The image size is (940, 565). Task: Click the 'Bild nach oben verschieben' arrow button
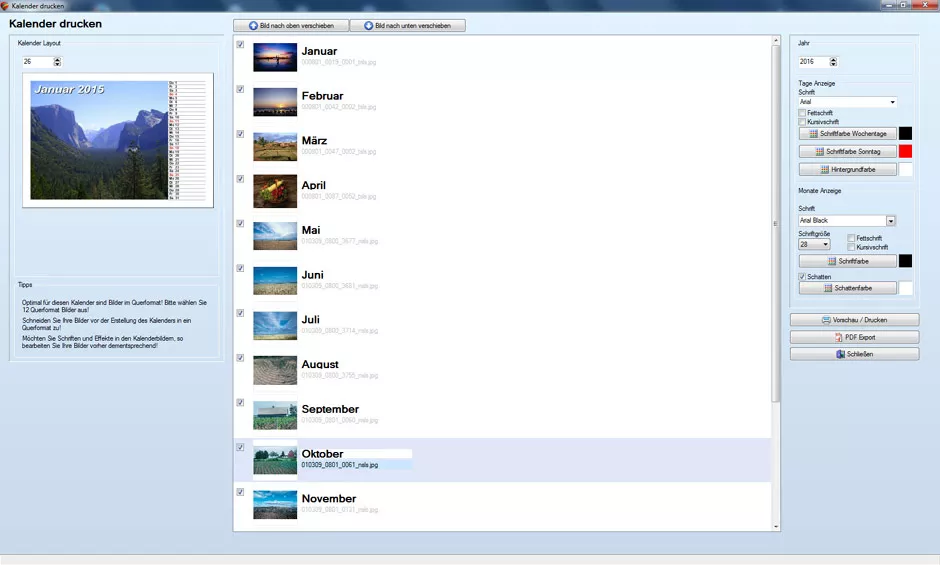(x=290, y=25)
